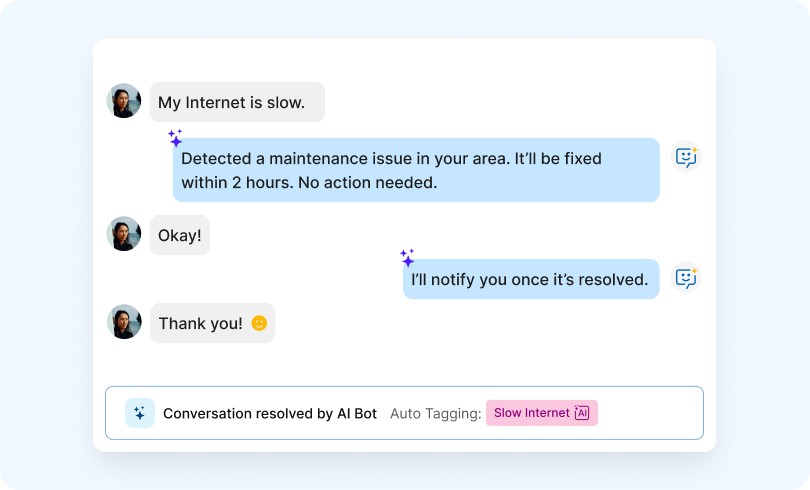Select the "Okay!" message bubble
The width and height of the screenshot is (810, 490).
click(180, 235)
